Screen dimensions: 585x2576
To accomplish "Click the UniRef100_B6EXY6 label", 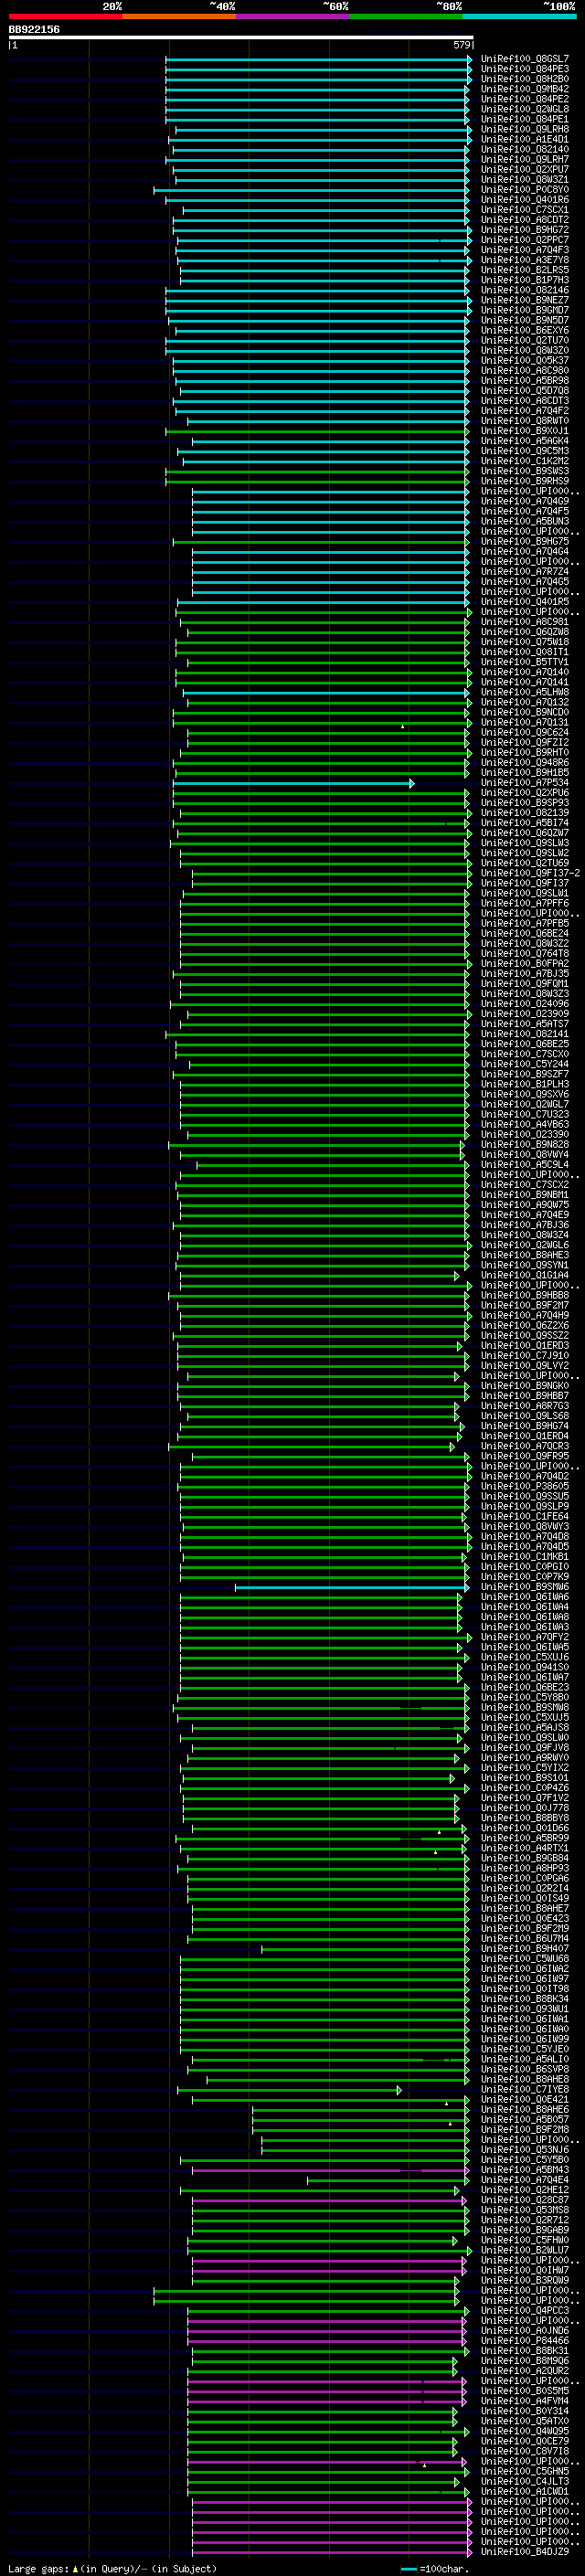I will pos(525,330).
